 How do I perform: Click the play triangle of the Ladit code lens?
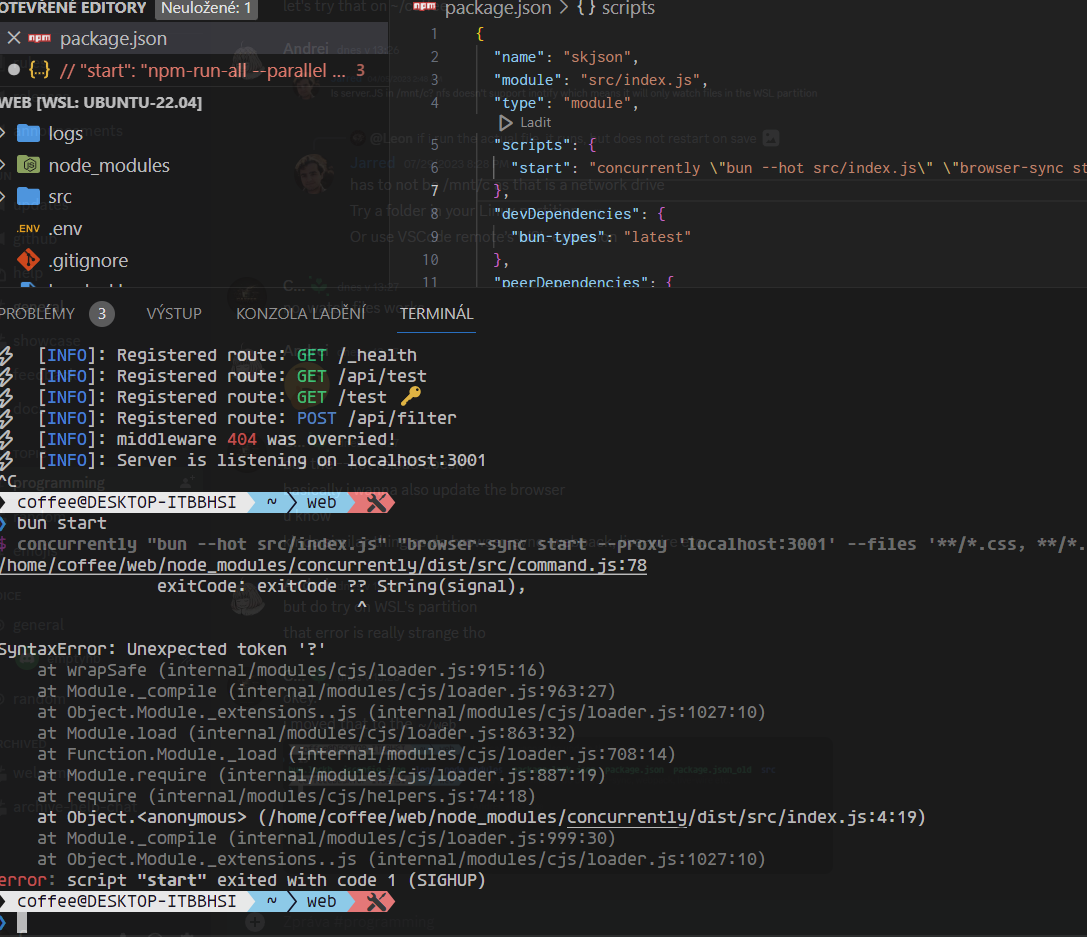coord(508,122)
